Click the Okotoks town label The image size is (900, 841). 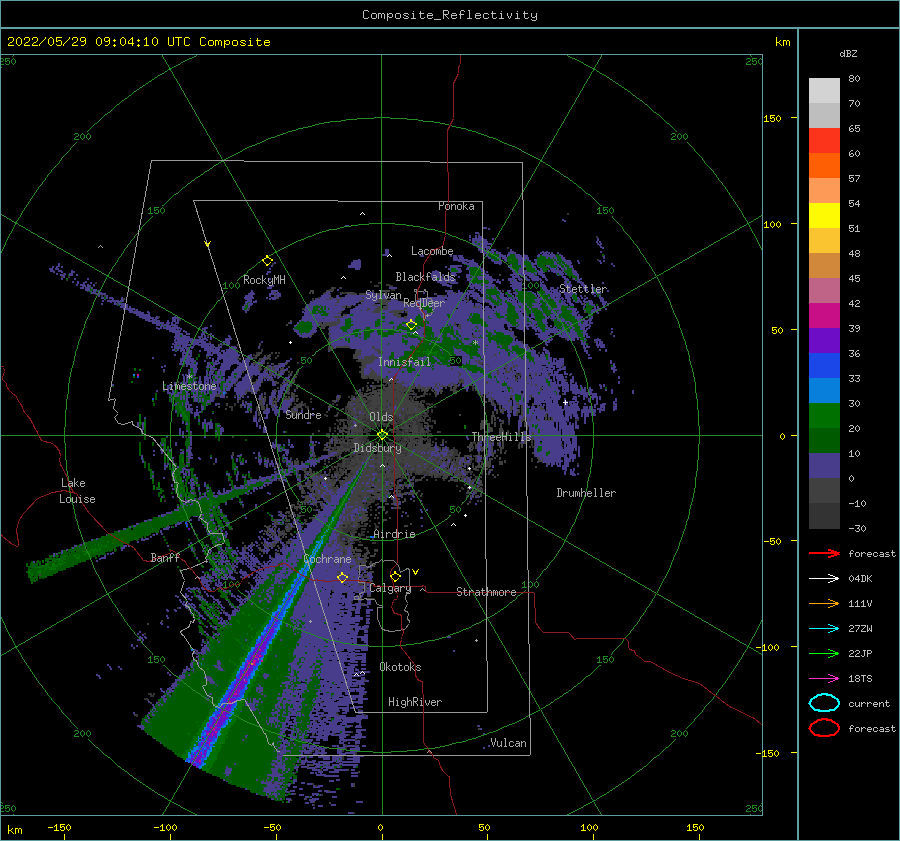[x=400, y=667]
